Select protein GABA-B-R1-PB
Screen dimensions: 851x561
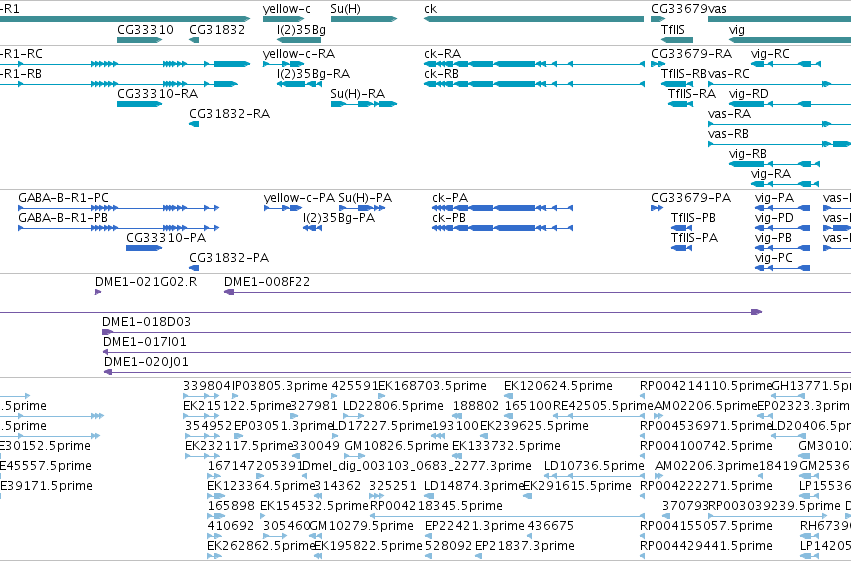pos(63,218)
